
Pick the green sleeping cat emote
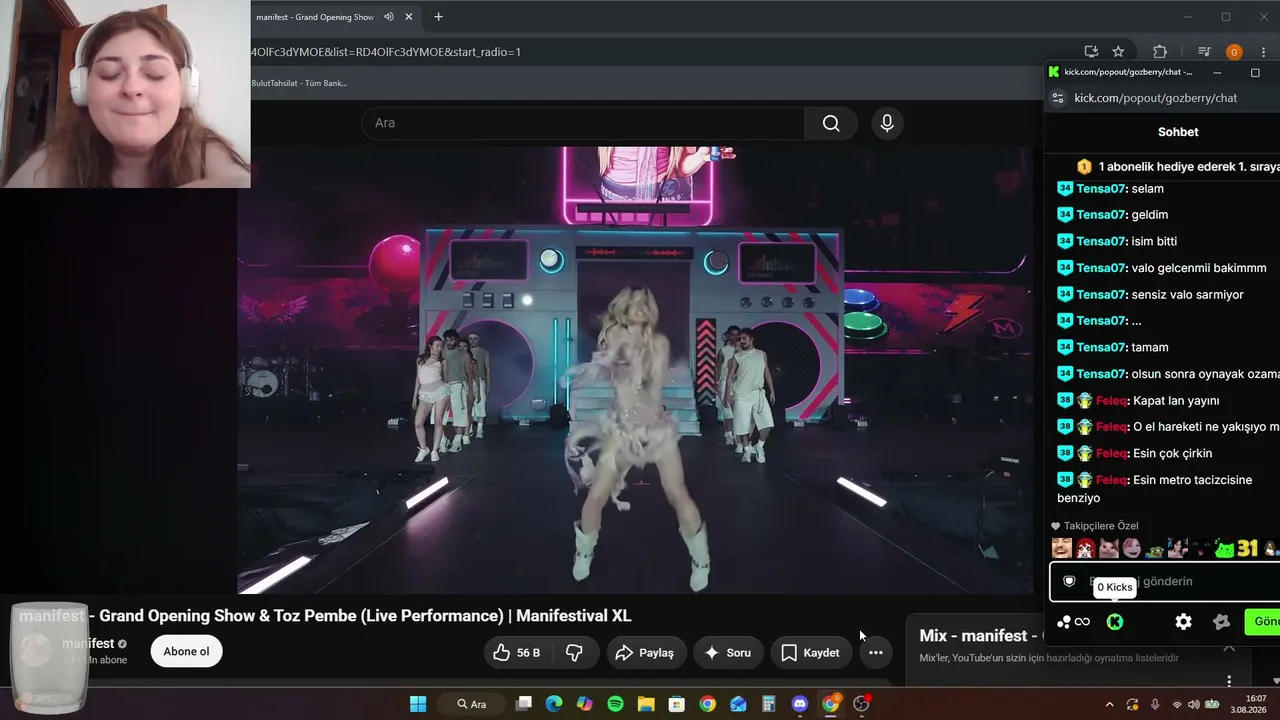1225,548
